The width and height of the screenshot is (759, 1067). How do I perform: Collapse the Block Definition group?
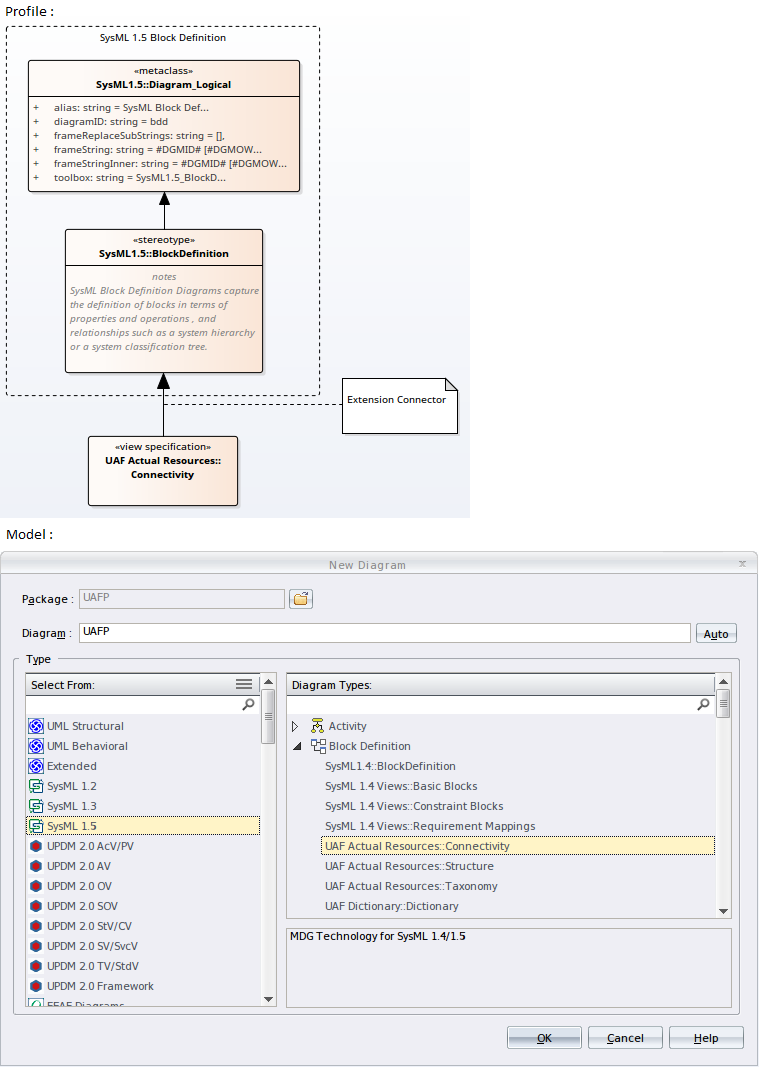(295, 746)
